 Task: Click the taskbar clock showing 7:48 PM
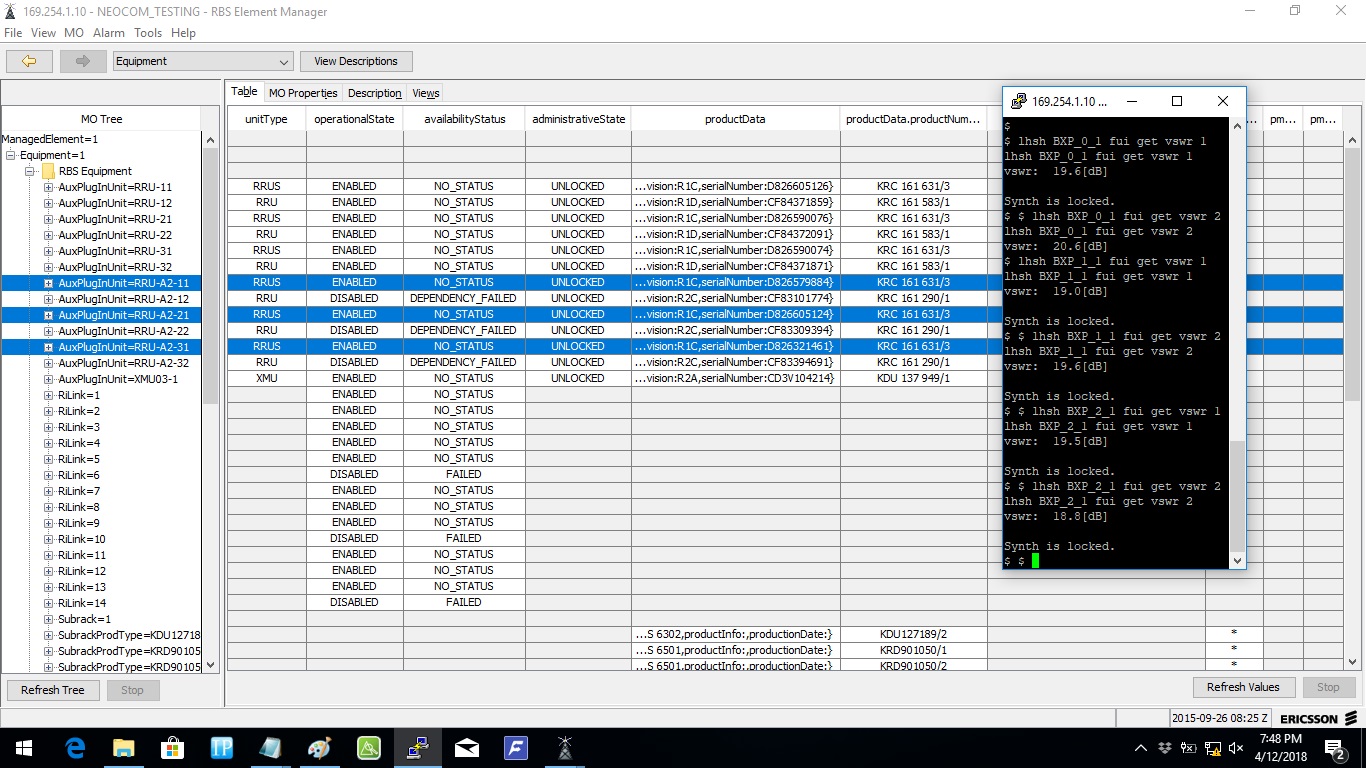click(1283, 748)
